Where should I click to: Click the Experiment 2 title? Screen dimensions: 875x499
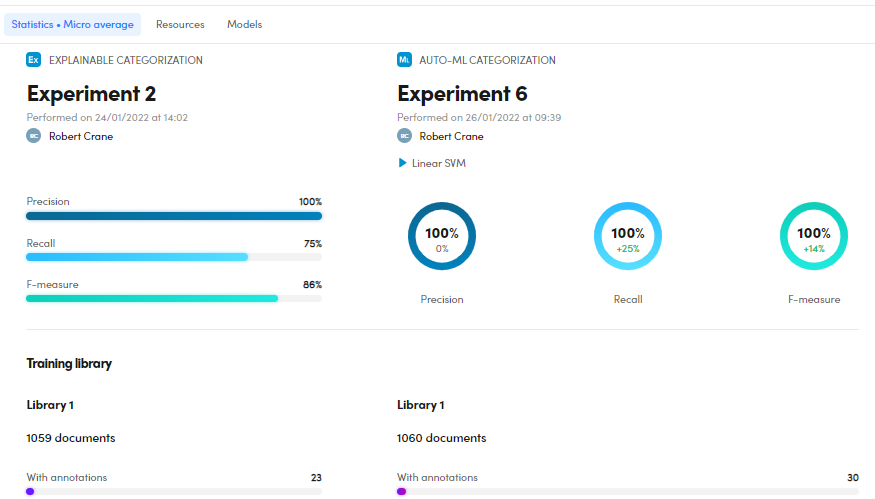tap(91, 94)
